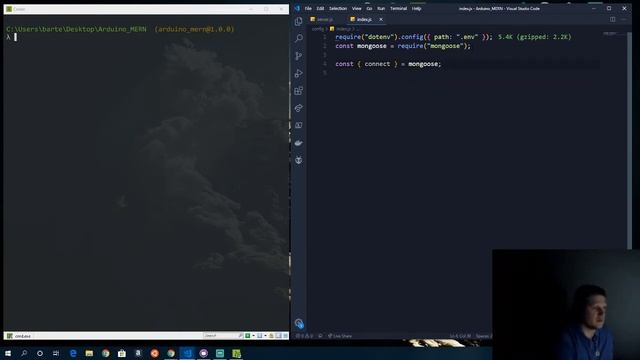The height and width of the screenshot is (360, 640).
Task: Open the Help menu in VS Code
Action: coord(416,8)
